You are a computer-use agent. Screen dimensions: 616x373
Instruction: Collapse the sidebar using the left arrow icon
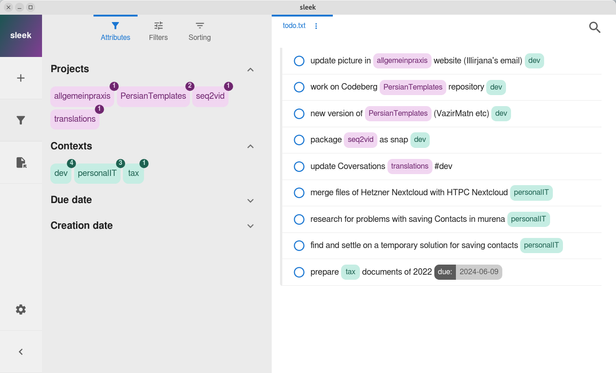click(x=21, y=351)
